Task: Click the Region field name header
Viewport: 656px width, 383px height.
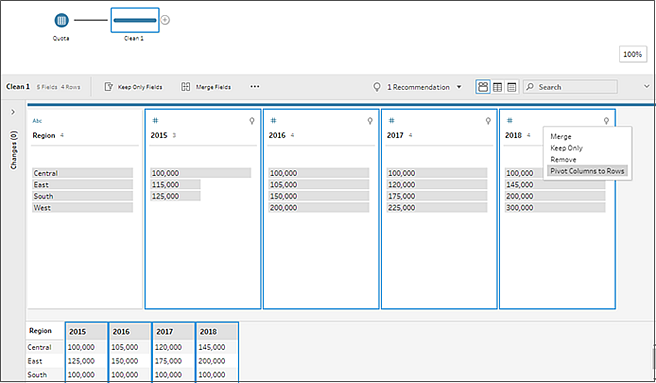Action: [44, 135]
